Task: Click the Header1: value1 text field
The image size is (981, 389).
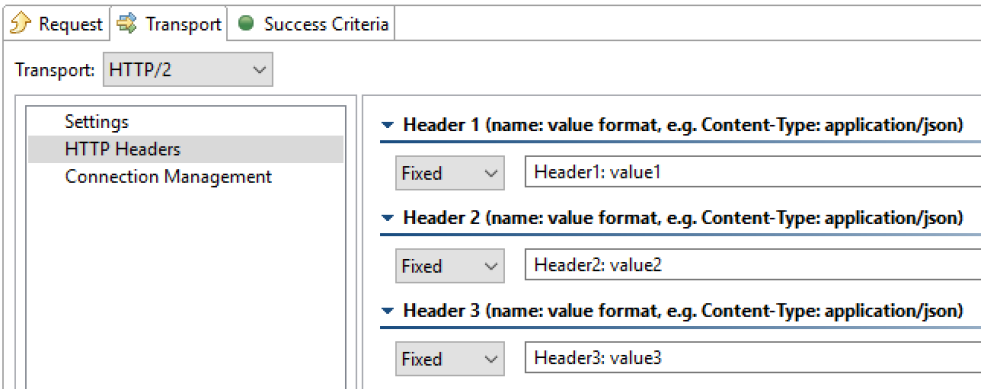Action: pos(753,172)
